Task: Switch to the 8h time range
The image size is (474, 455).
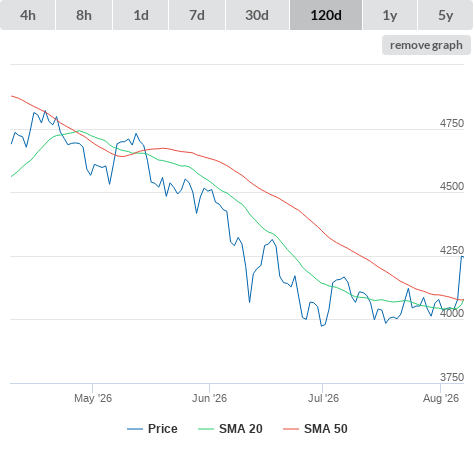Action: (x=84, y=15)
